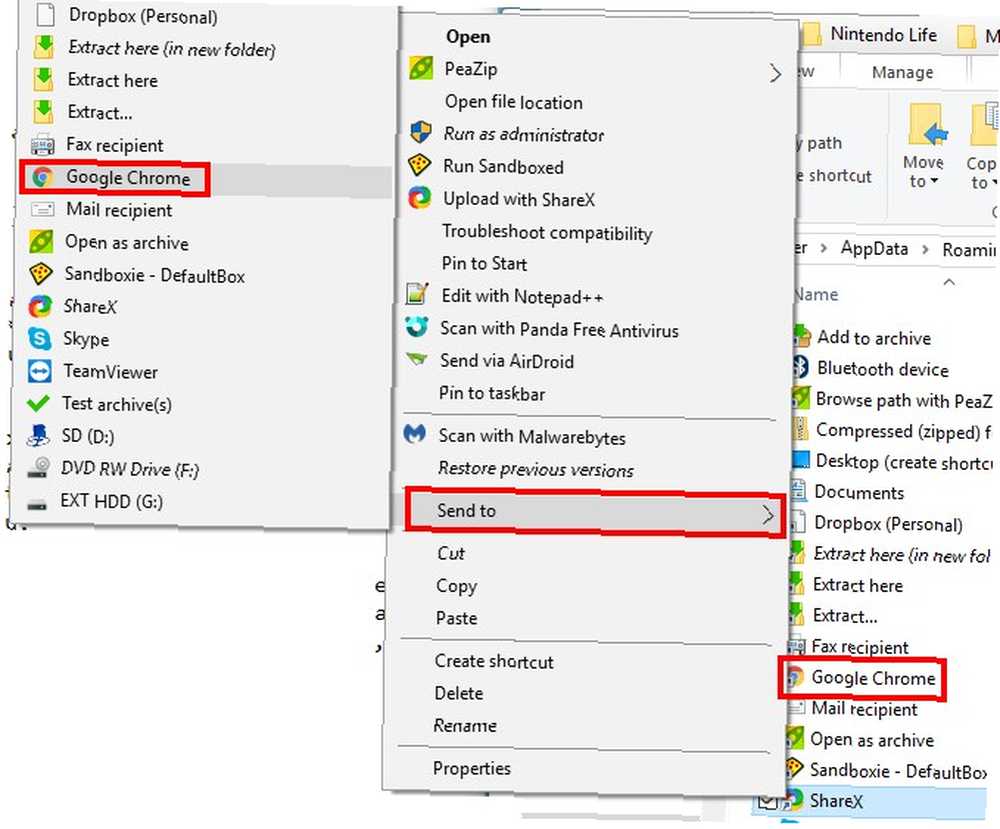The image size is (1000, 829).
Task: Click the EXT HDD (G:) drive icon
Action: (x=37, y=504)
